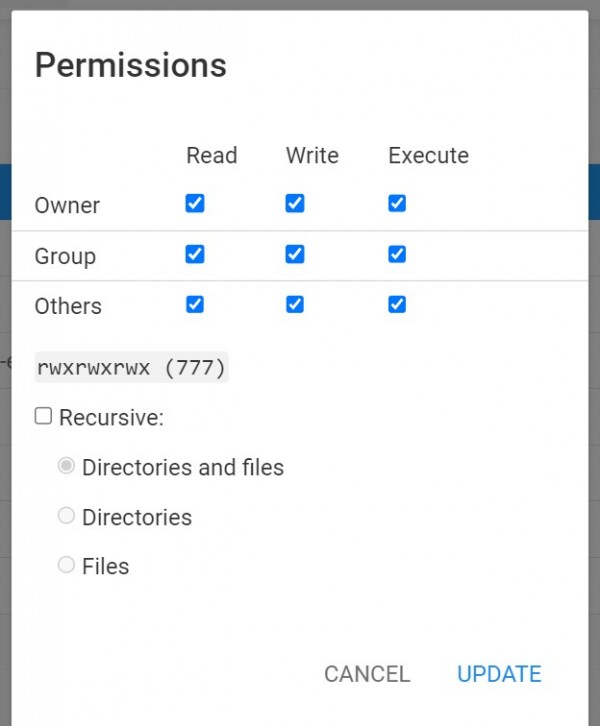Uncheck Others Write permission checkbox

tap(294, 304)
